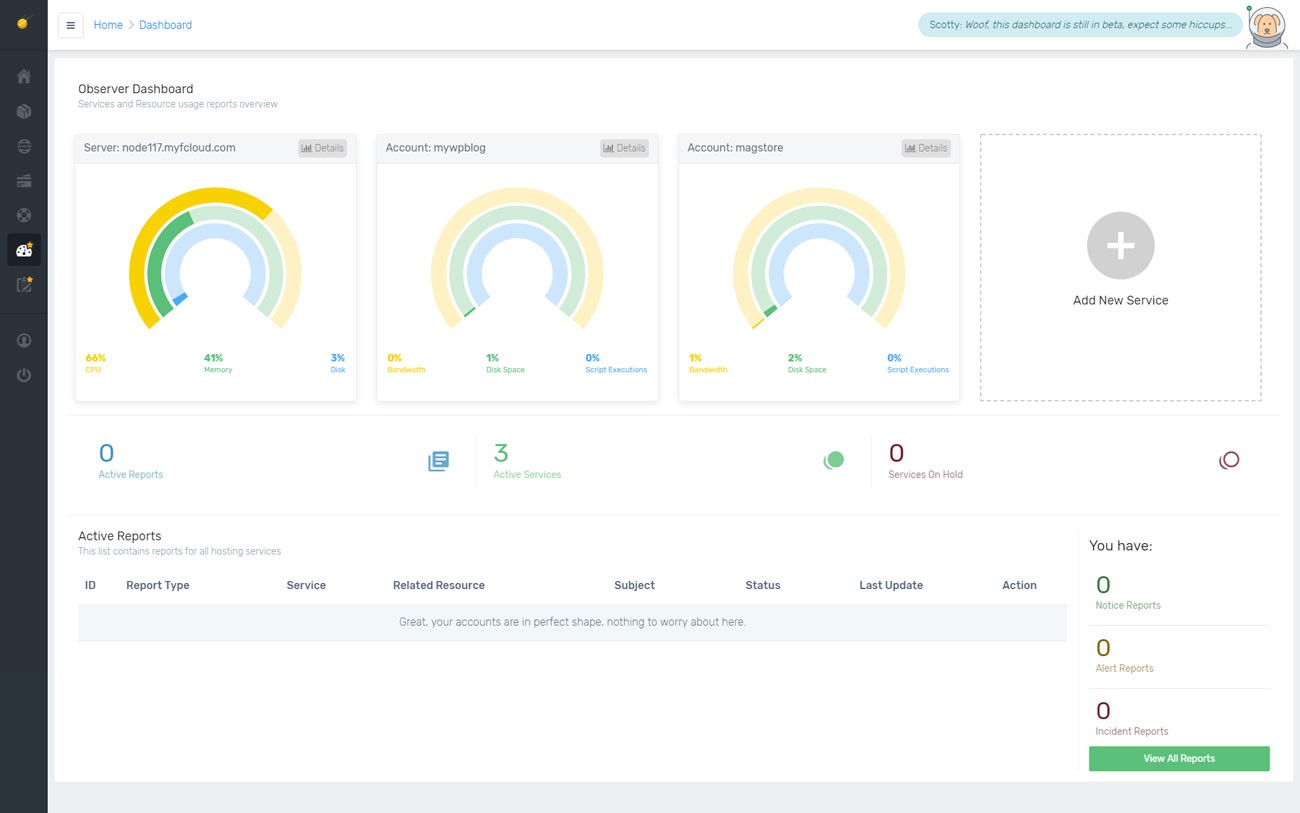The height and width of the screenshot is (813, 1300).
Task: Click the Add New Service label
Action: click(x=1121, y=300)
